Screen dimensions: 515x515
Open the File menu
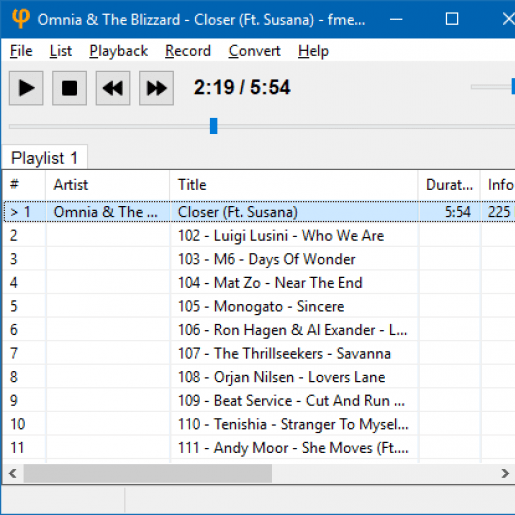click(21, 51)
